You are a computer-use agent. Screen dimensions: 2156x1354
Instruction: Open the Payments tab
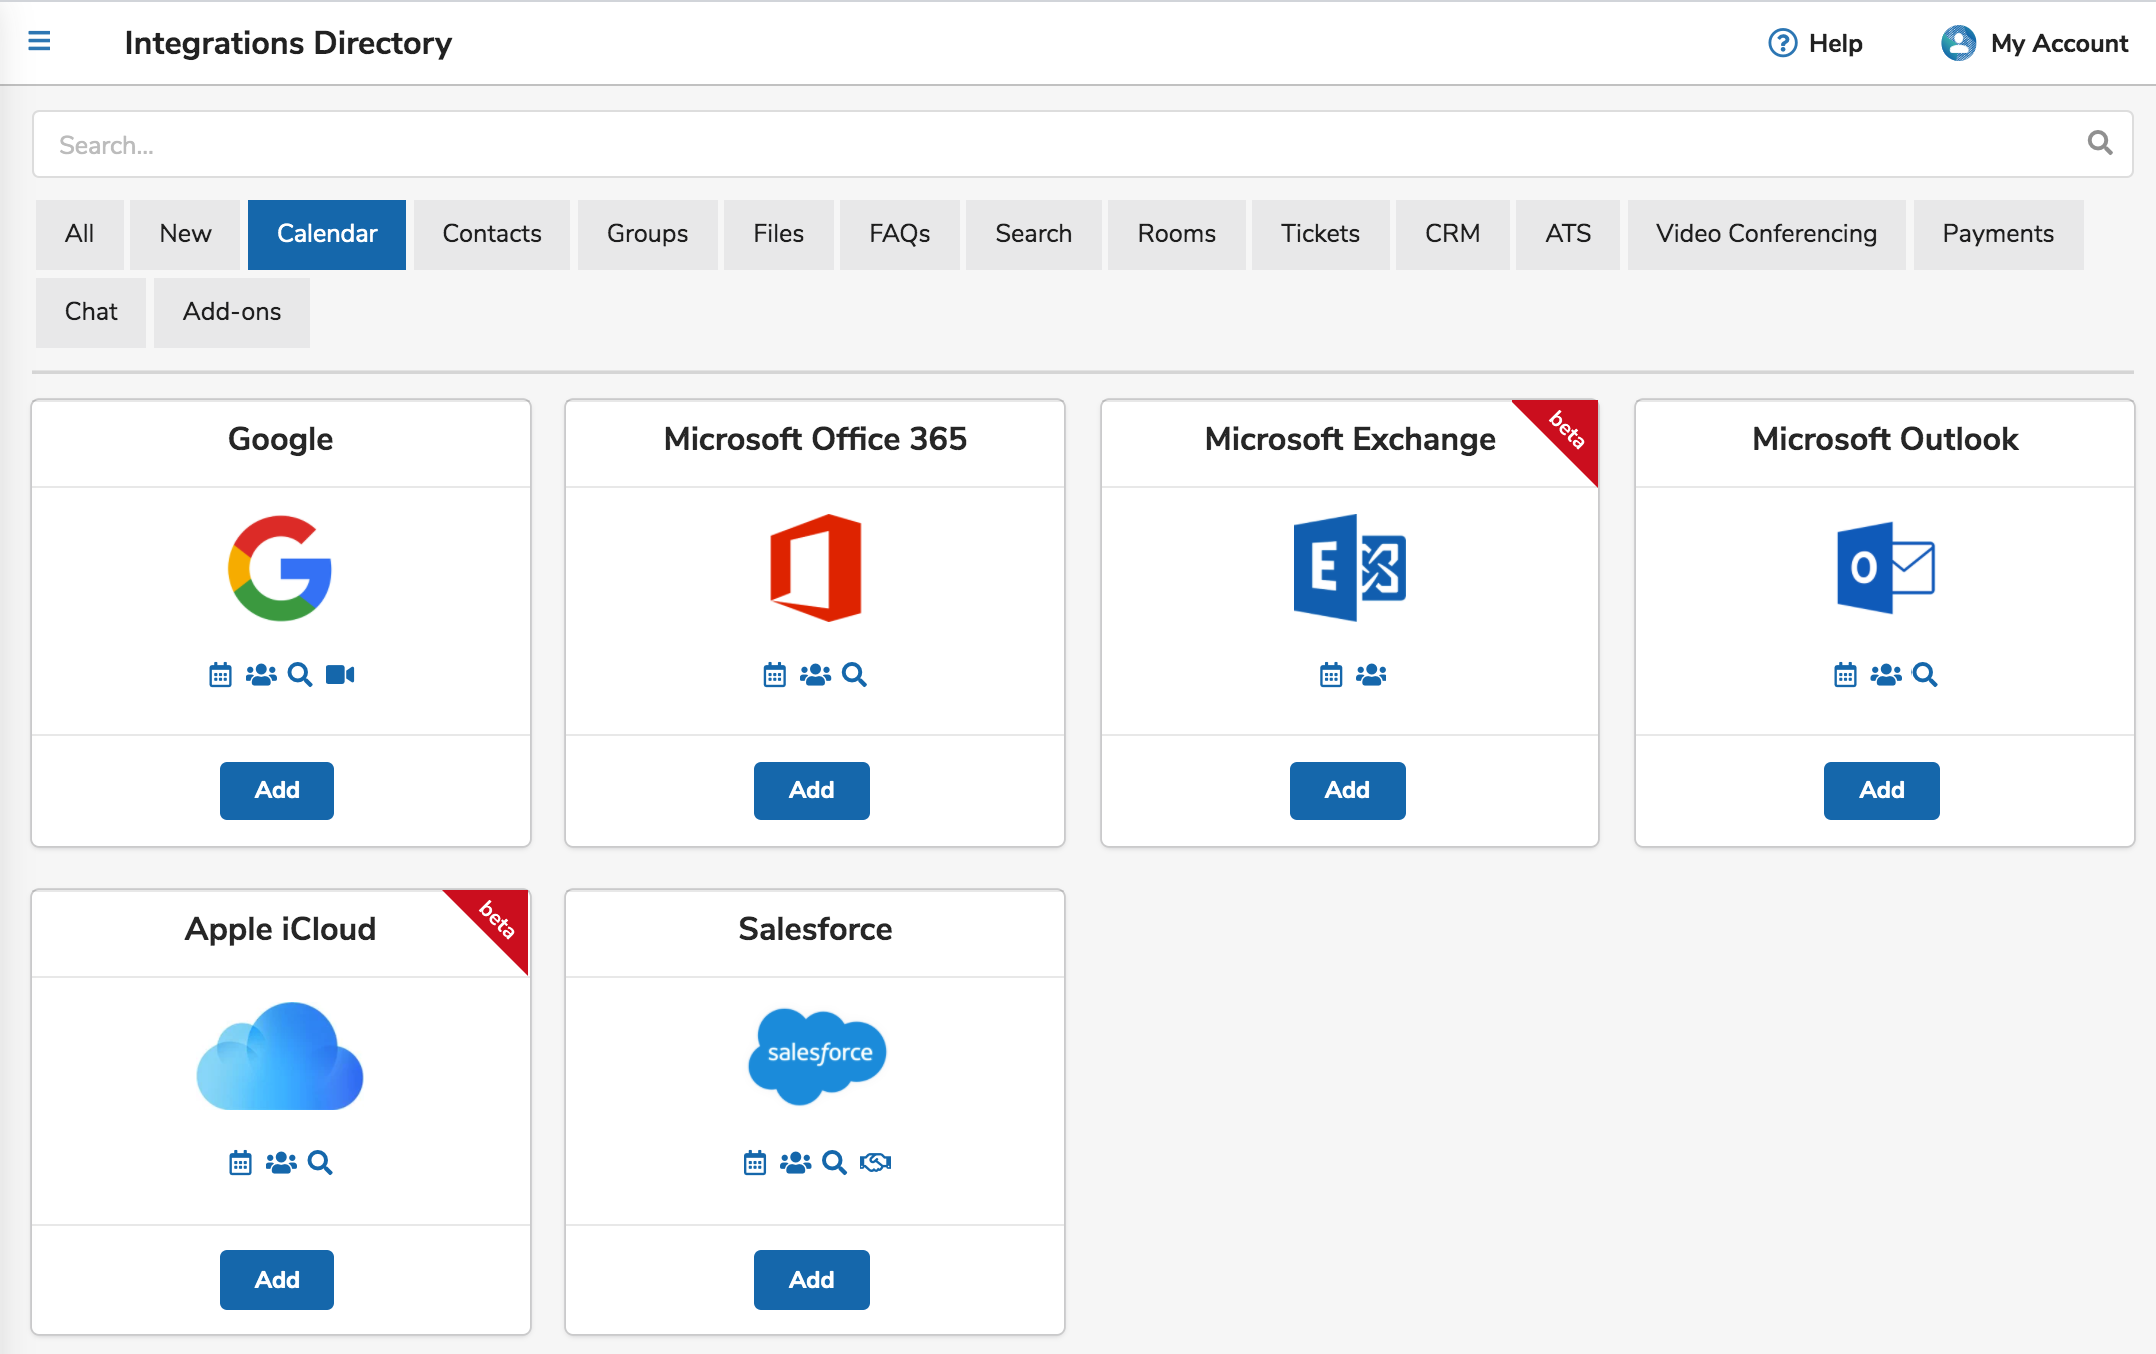pos(1999,234)
